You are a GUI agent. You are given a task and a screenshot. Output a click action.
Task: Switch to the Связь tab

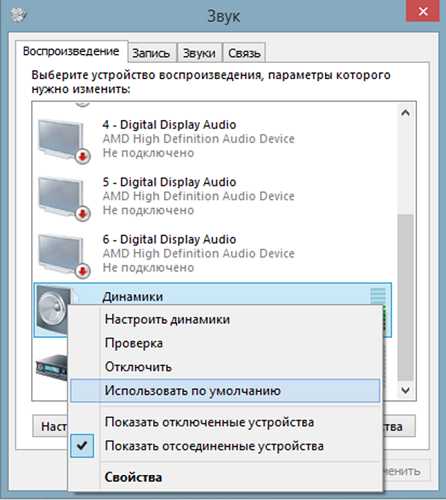[x=244, y=53]
